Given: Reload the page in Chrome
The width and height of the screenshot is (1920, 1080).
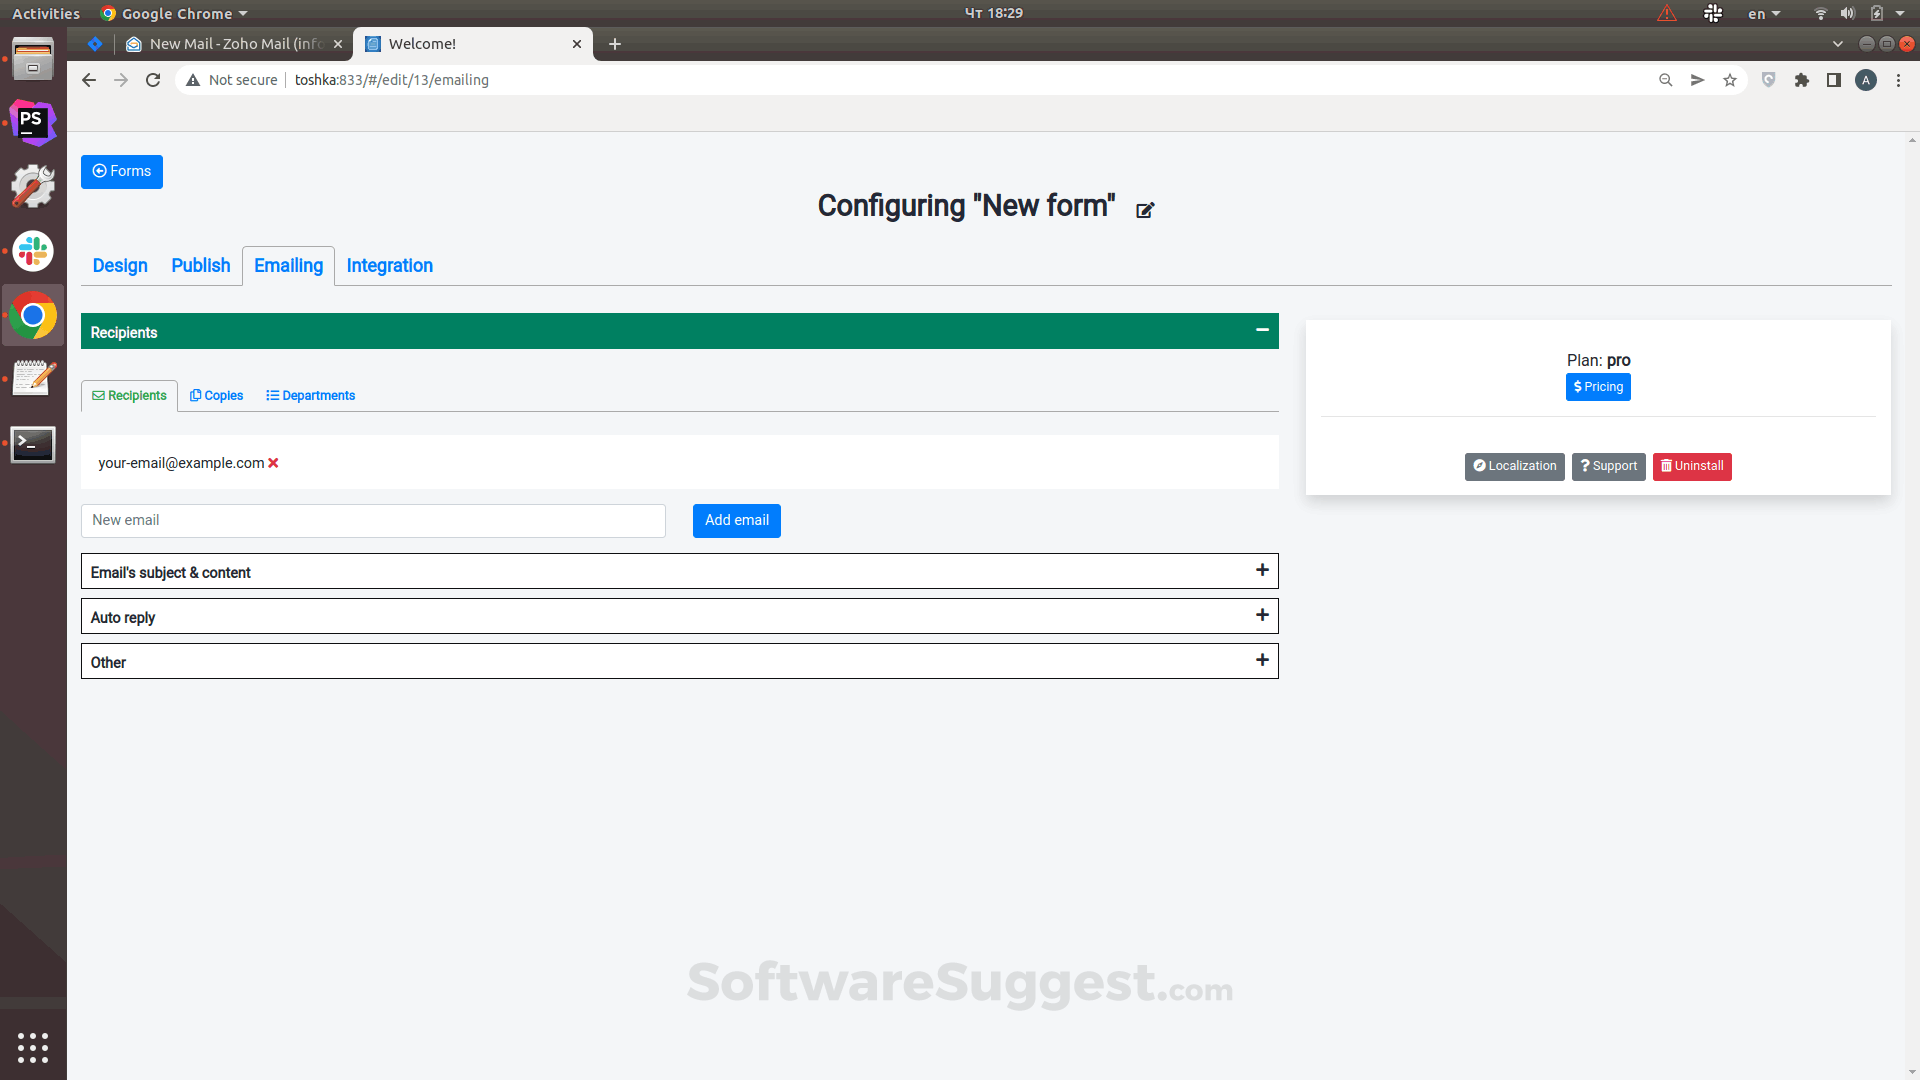Looking at the screenshot, I should (x=153, y=80).
